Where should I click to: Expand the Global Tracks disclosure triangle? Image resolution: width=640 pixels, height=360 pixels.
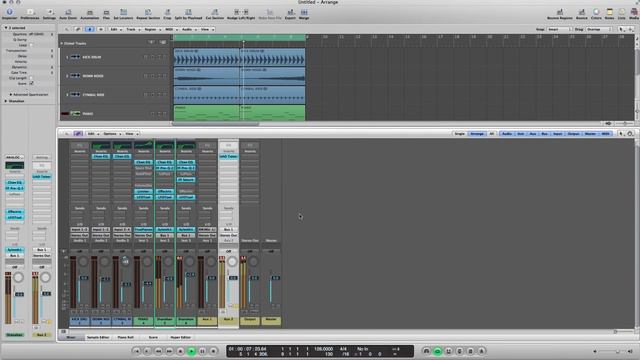62,43
